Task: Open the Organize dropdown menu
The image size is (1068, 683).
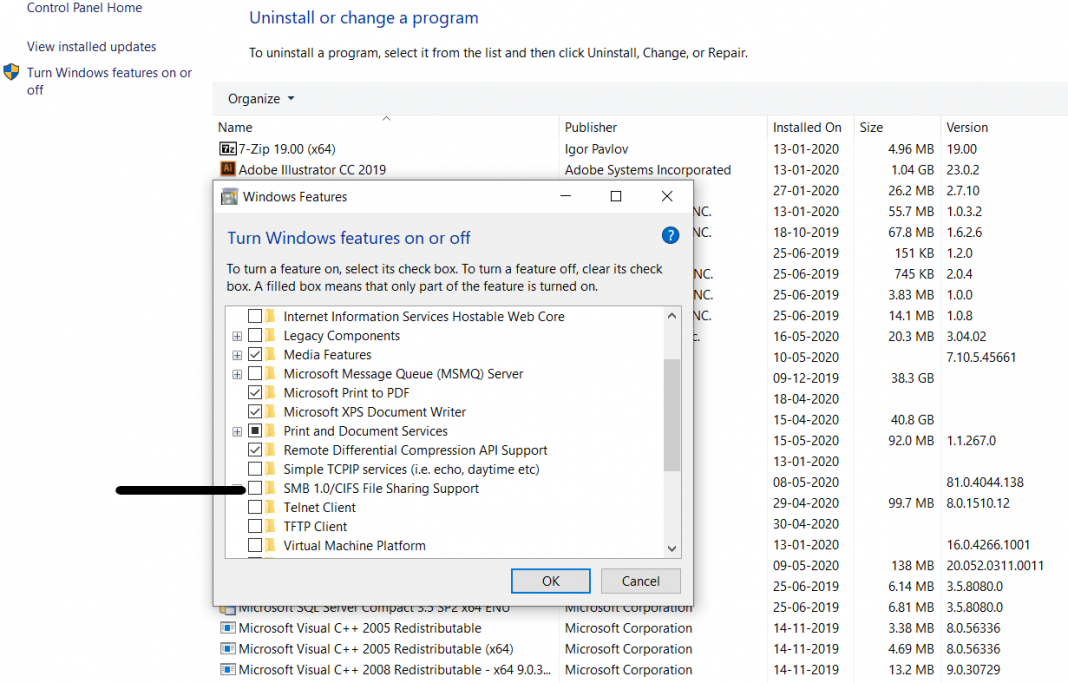Action: pyautogui.click(x=260, y=98)
